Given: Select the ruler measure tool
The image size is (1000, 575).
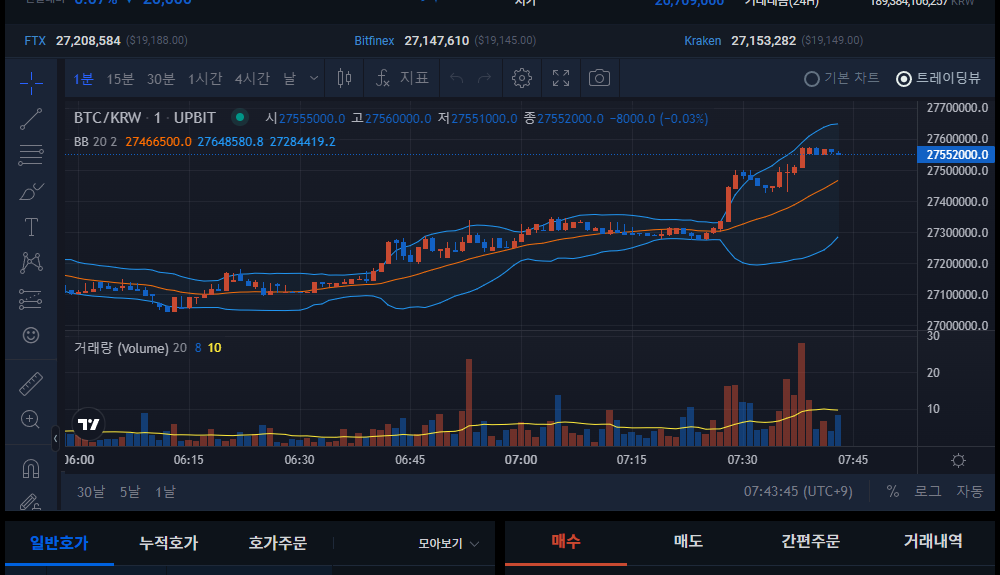Looking at the screenshot, I should coord(31,383).
